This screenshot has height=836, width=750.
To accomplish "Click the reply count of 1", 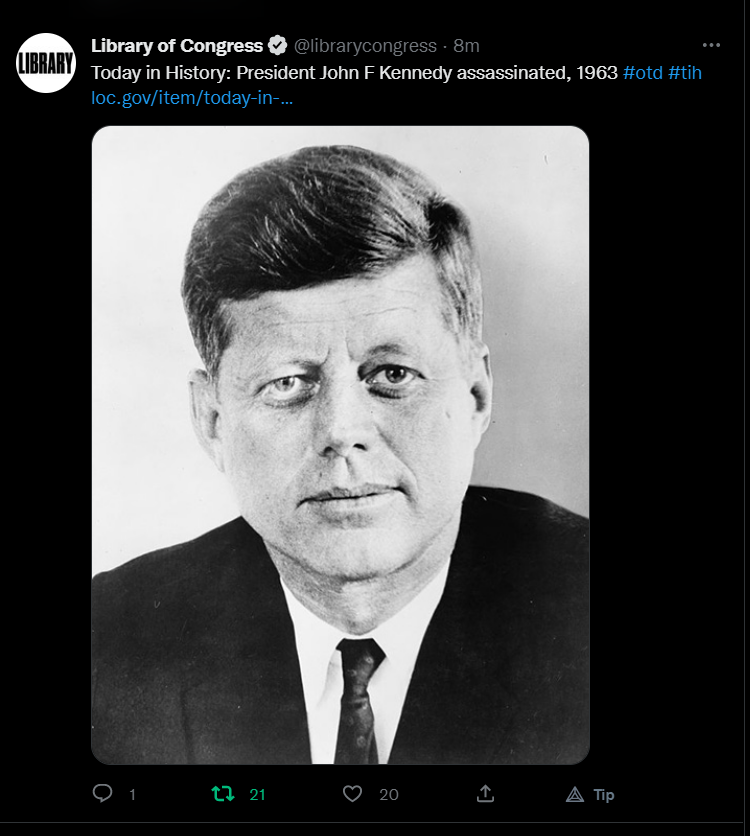I will pos(133,794).
